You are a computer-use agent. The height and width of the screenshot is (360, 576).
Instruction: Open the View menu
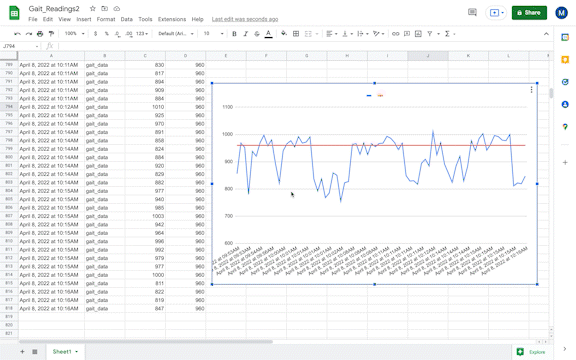tap(64, 19)
